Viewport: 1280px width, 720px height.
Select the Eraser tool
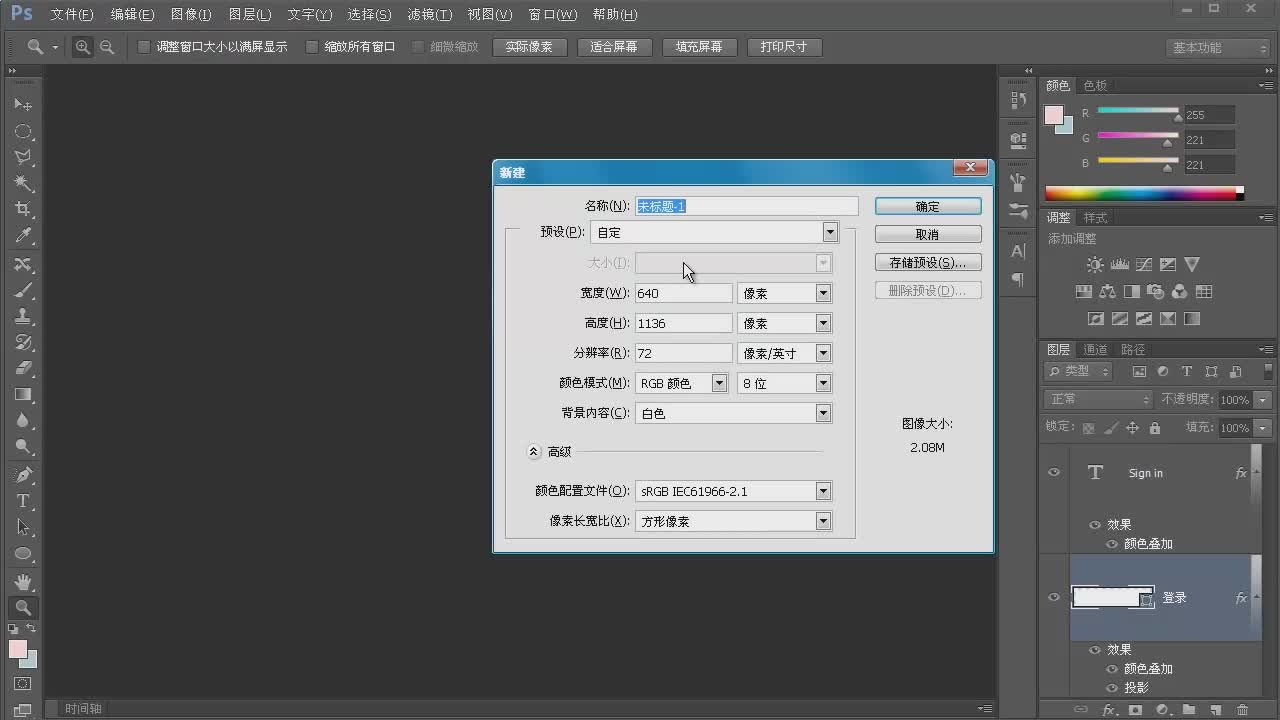point(23,368)
